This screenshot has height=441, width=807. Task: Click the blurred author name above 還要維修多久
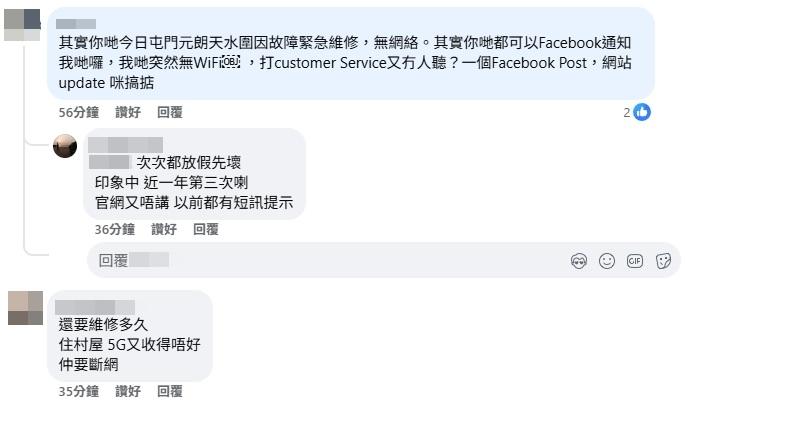(x=95, y=307)
